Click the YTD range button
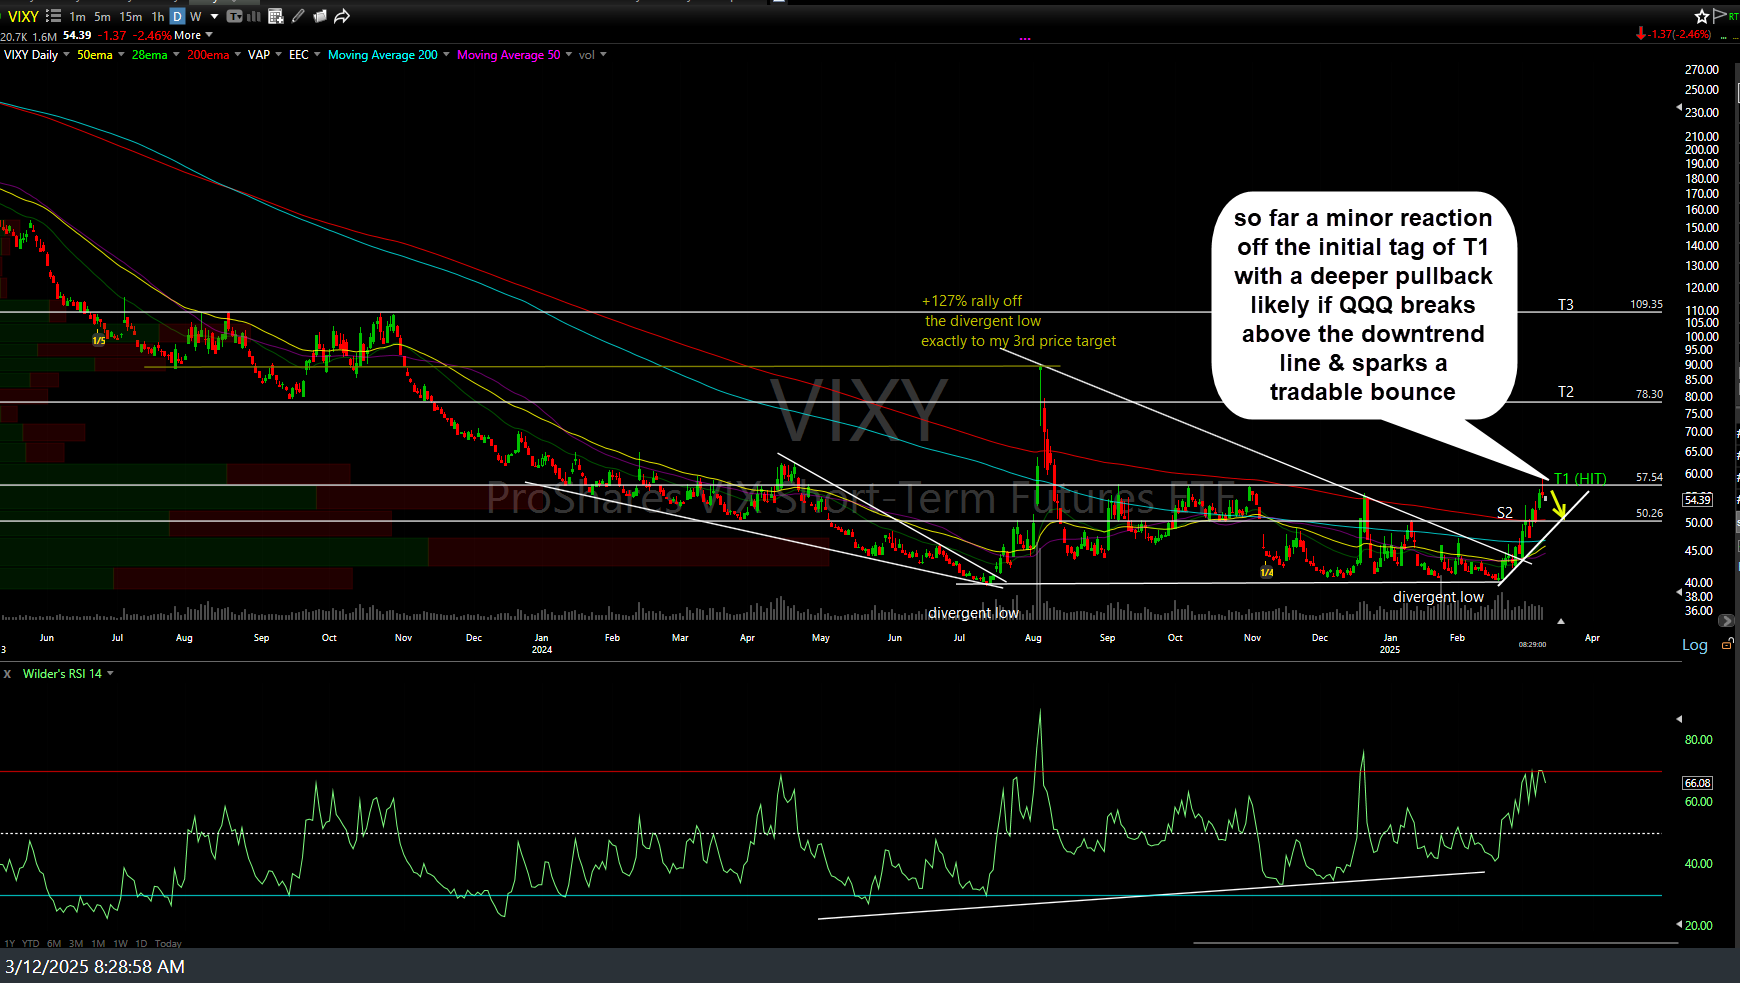Viewport: 1740px width, 983px height. coord(31,943)
